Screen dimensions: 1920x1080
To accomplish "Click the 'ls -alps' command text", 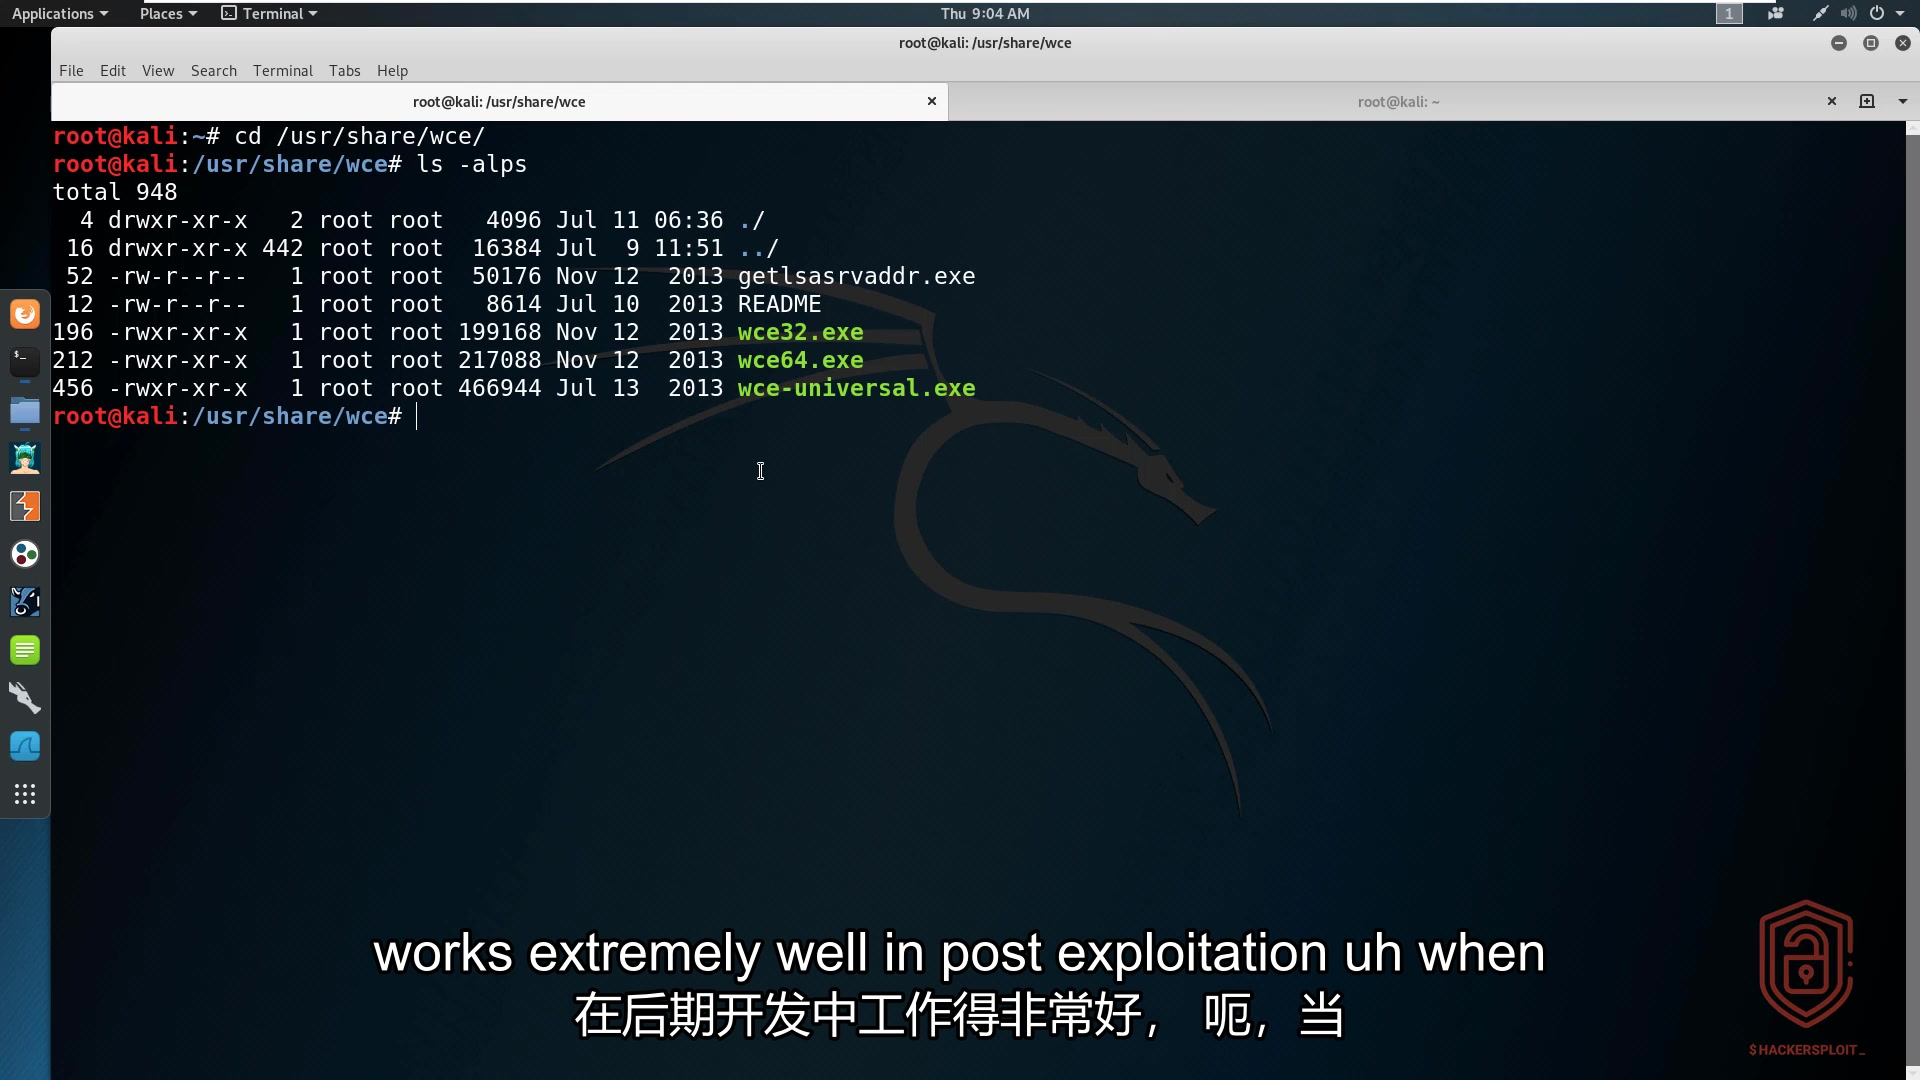I will (x=471, y=164).
